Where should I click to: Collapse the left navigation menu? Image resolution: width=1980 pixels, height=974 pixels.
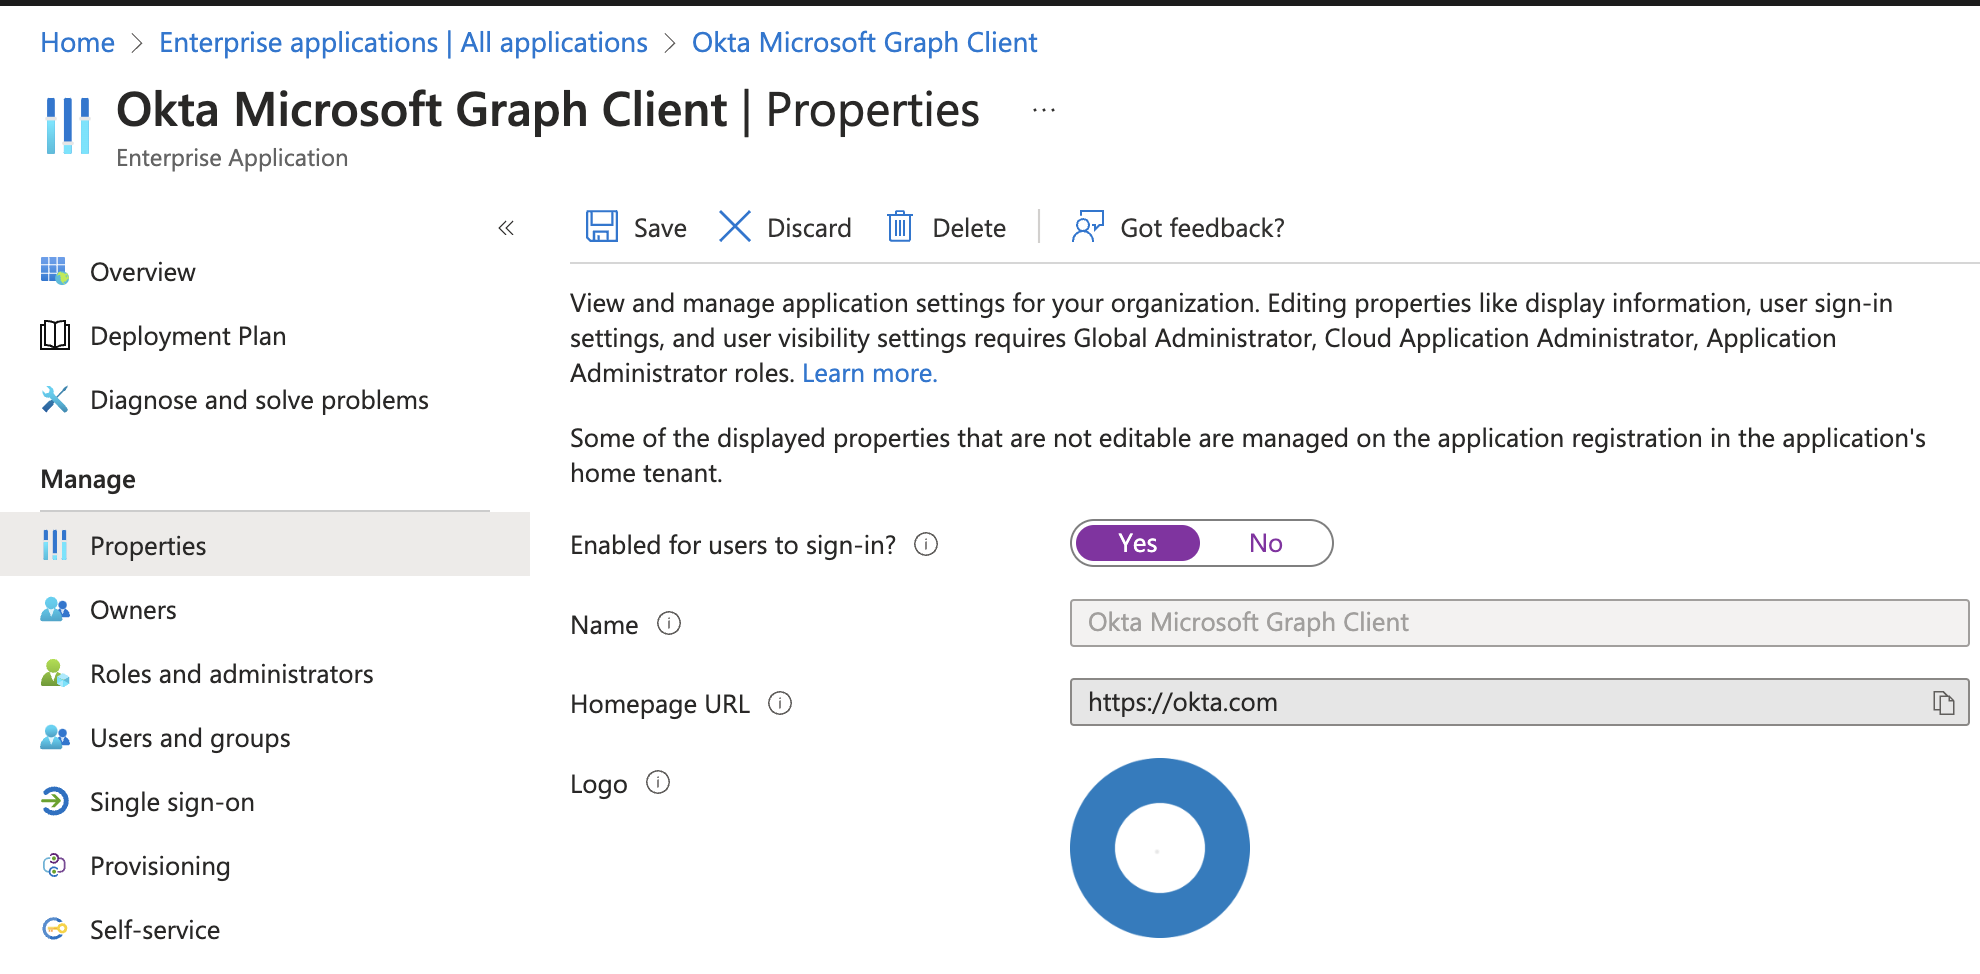[x=506, y=228]
